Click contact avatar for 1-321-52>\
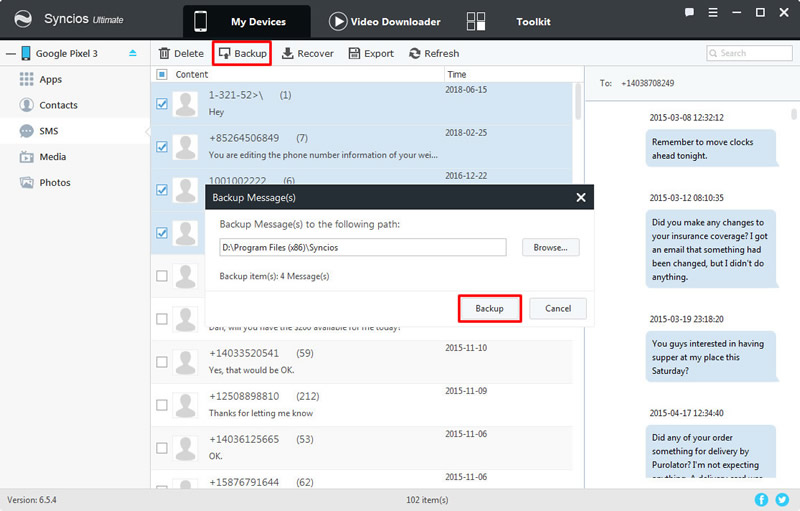The image size is (800, 511). [x=185, y=104]
